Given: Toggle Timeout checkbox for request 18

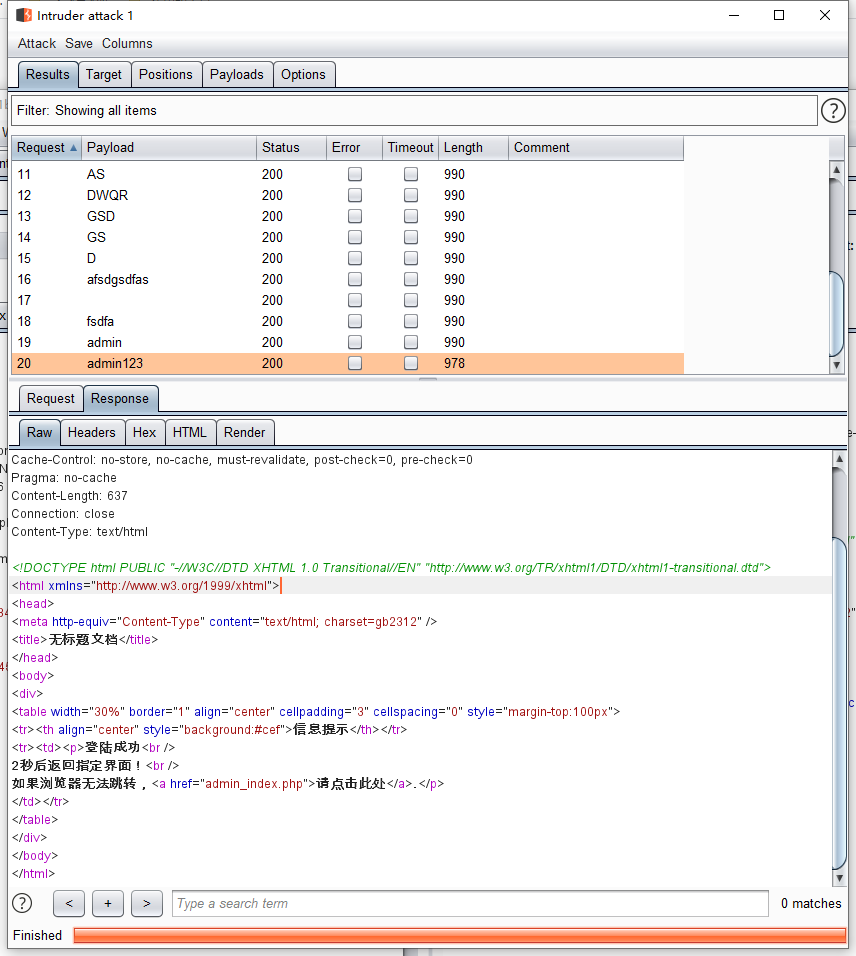Looking at the screenshot, I should pos(411,321).
